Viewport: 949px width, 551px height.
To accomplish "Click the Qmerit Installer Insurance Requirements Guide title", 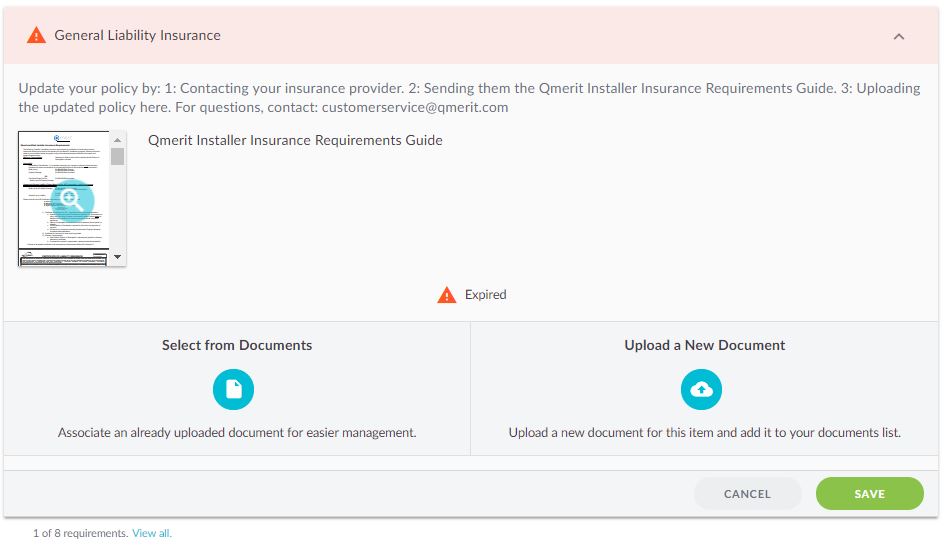I will [x=295, y=140].
